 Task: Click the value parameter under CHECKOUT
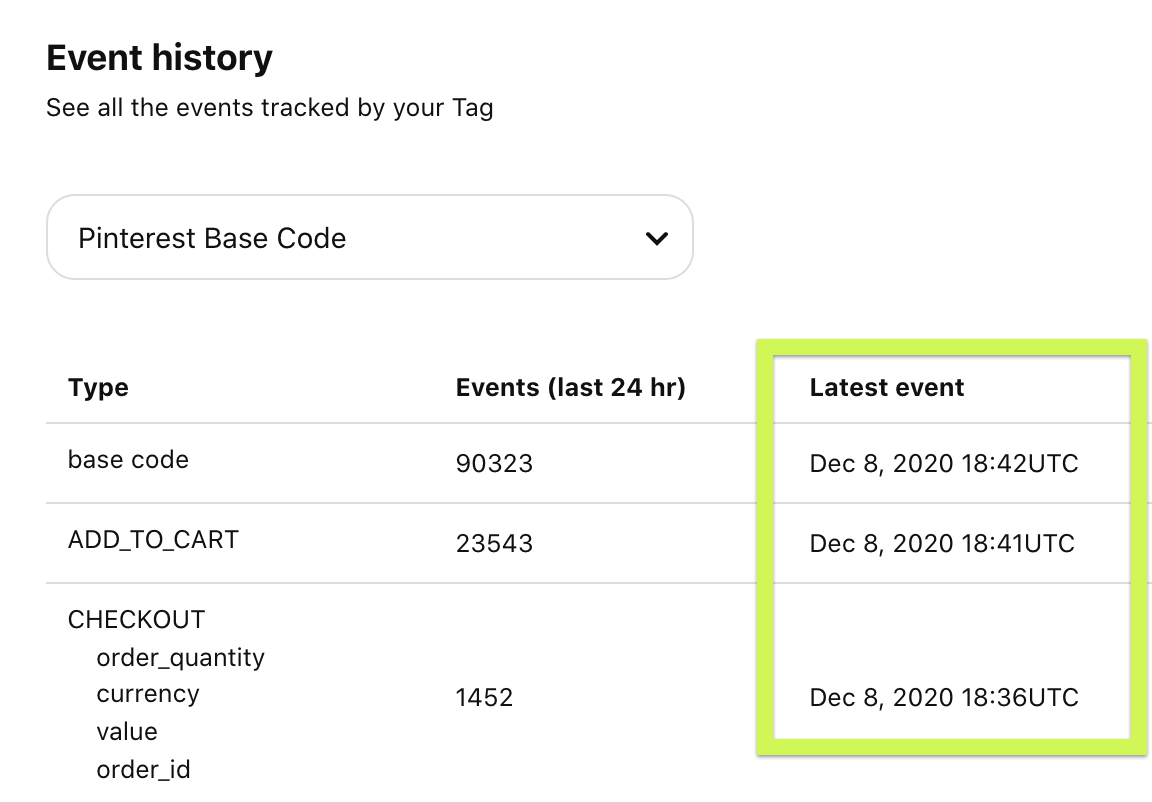(x=127, y=732)
